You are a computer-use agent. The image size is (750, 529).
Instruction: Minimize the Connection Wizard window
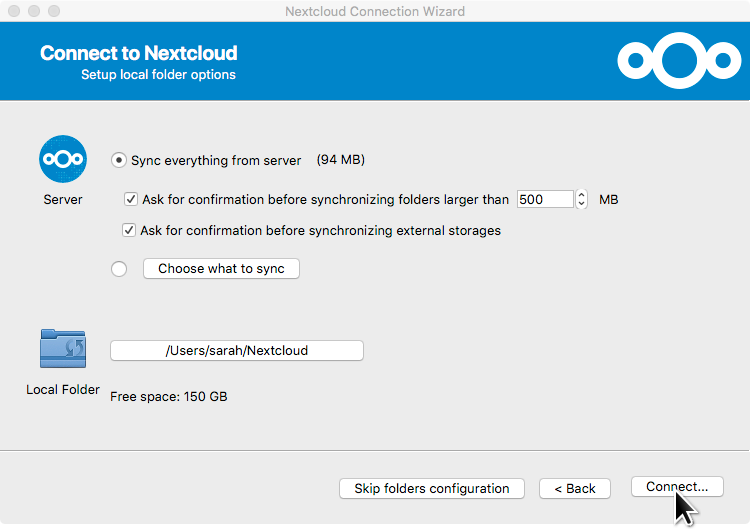click(x=34, y=11)
